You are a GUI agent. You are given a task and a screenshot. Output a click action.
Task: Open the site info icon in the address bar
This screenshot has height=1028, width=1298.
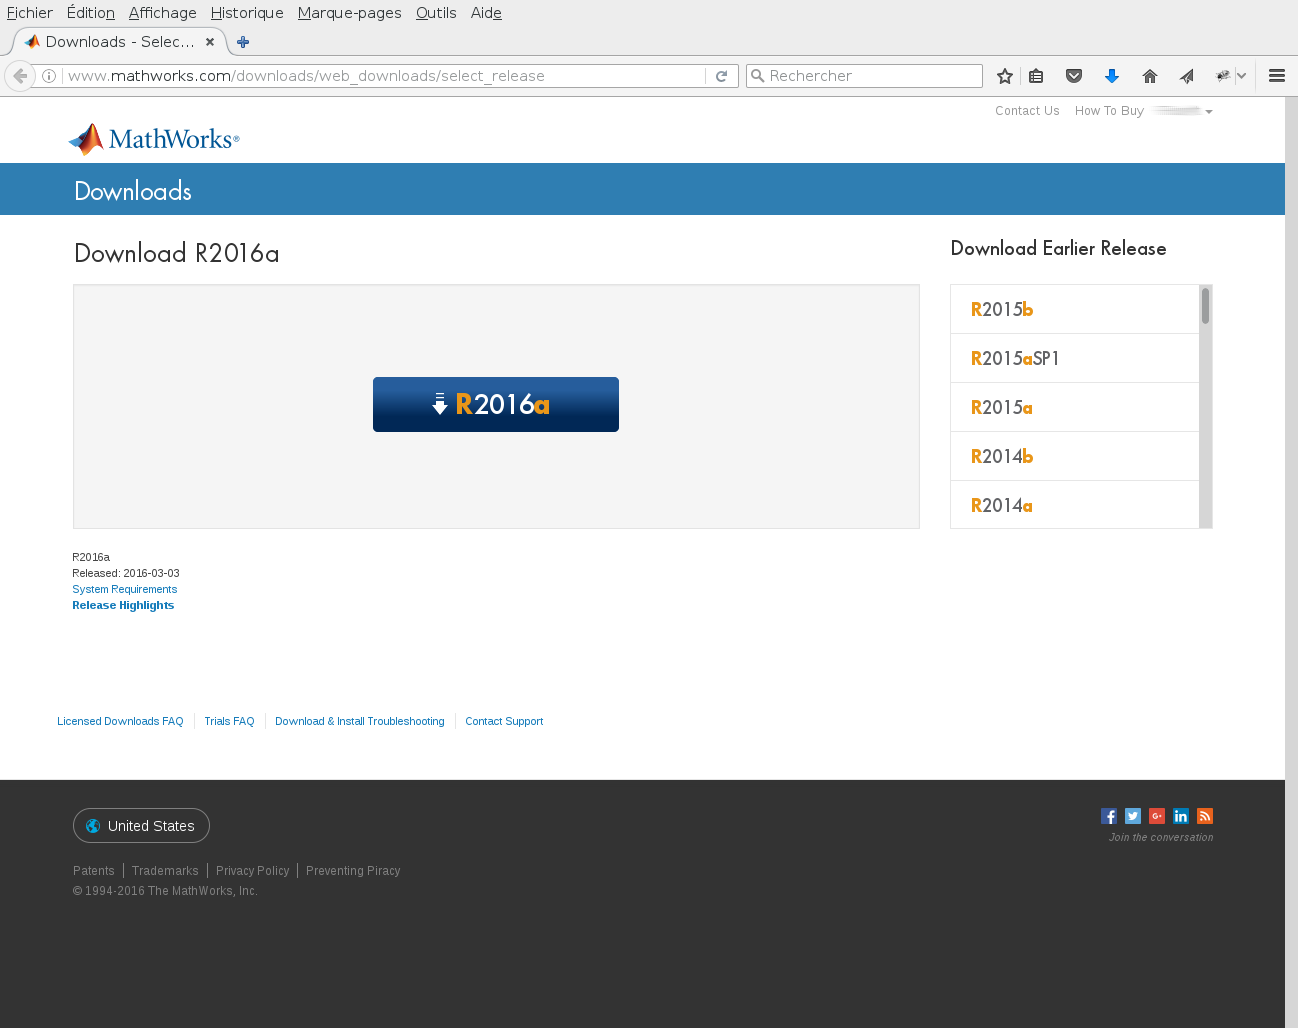[x=49, y=76]
